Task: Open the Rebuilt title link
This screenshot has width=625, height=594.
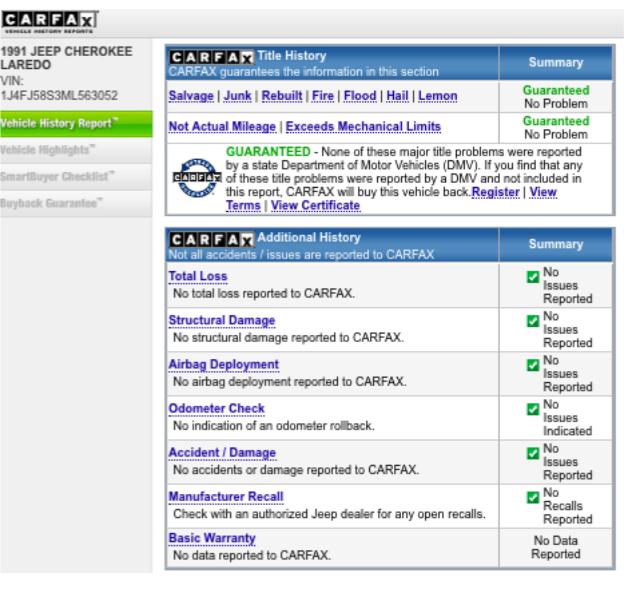Action: 282,96
